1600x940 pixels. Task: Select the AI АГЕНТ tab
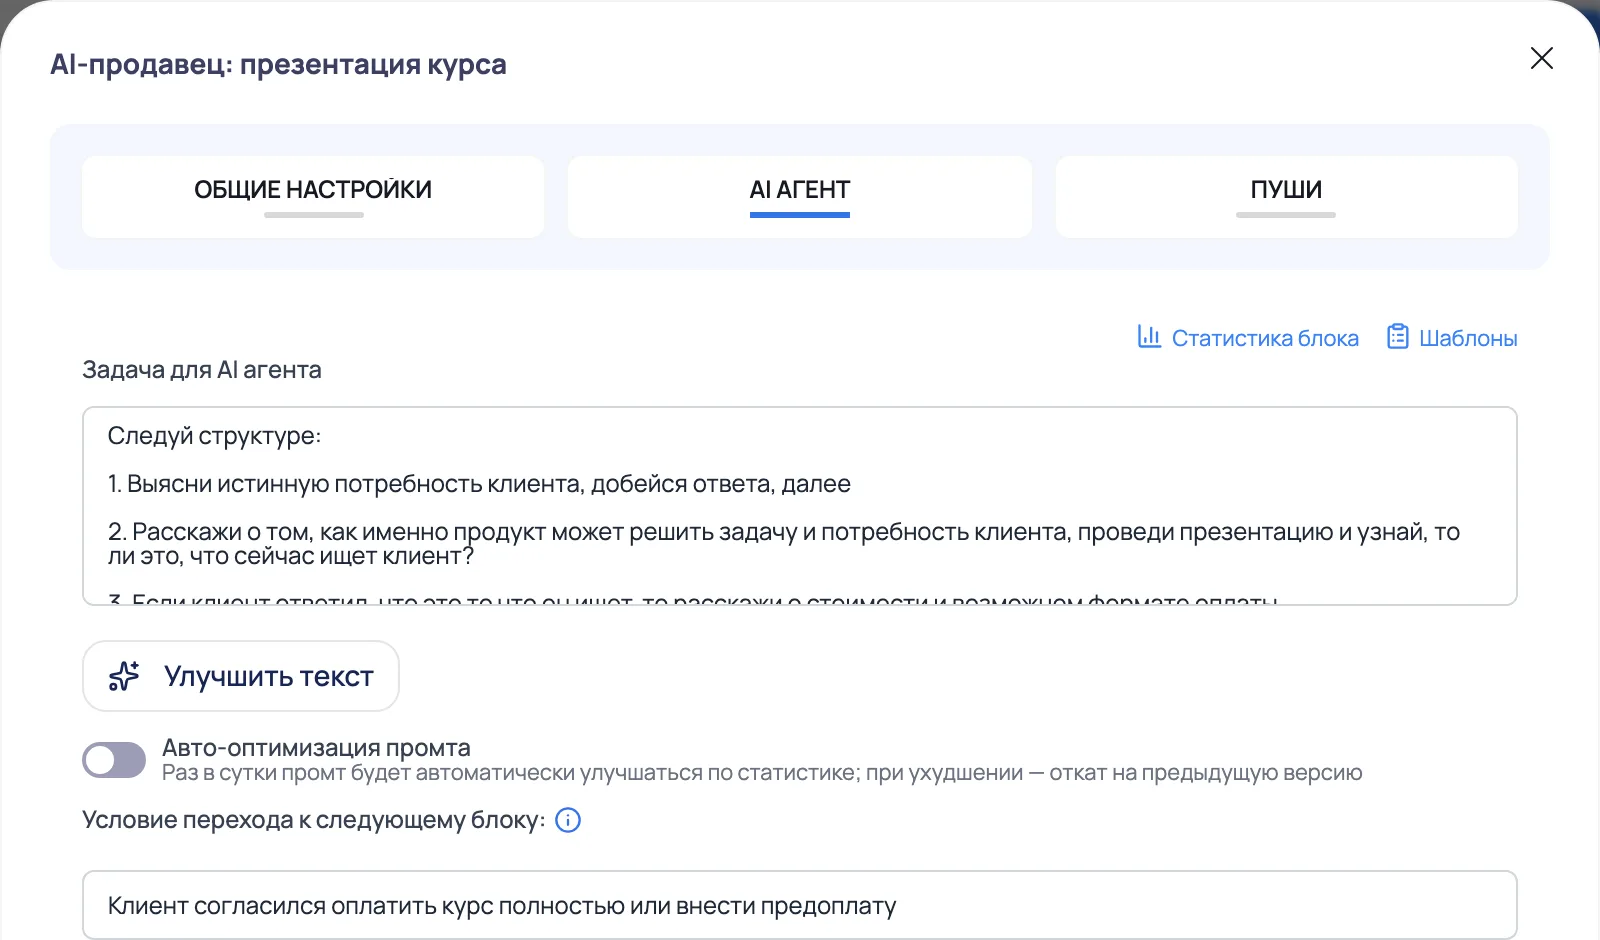(x=800, y=196)
